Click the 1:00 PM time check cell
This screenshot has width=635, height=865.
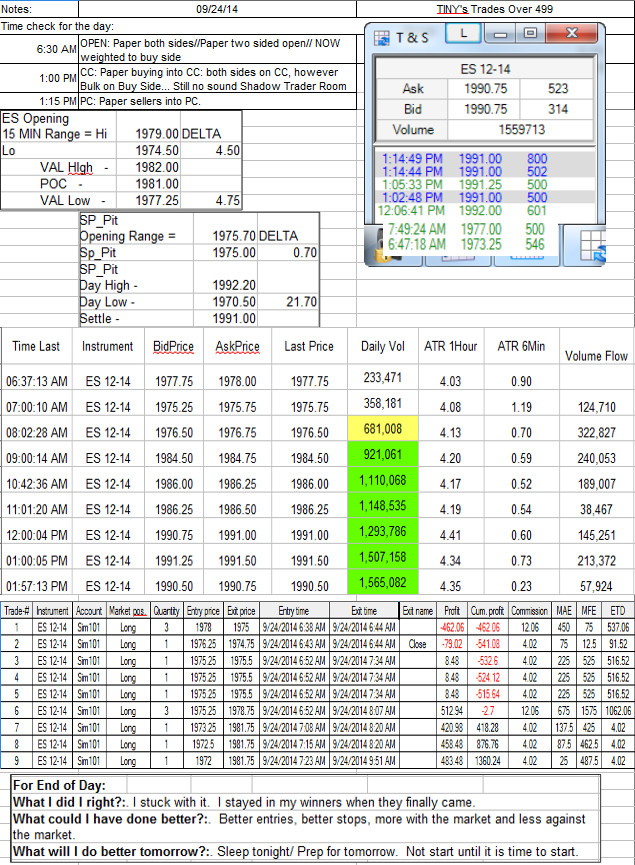39,78
